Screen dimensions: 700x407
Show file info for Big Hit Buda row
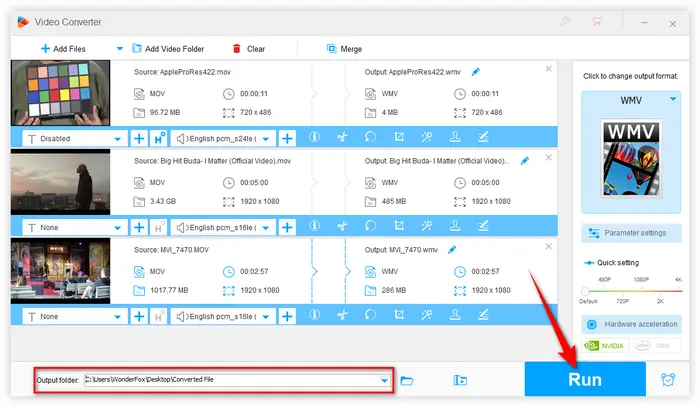point(314,226)
